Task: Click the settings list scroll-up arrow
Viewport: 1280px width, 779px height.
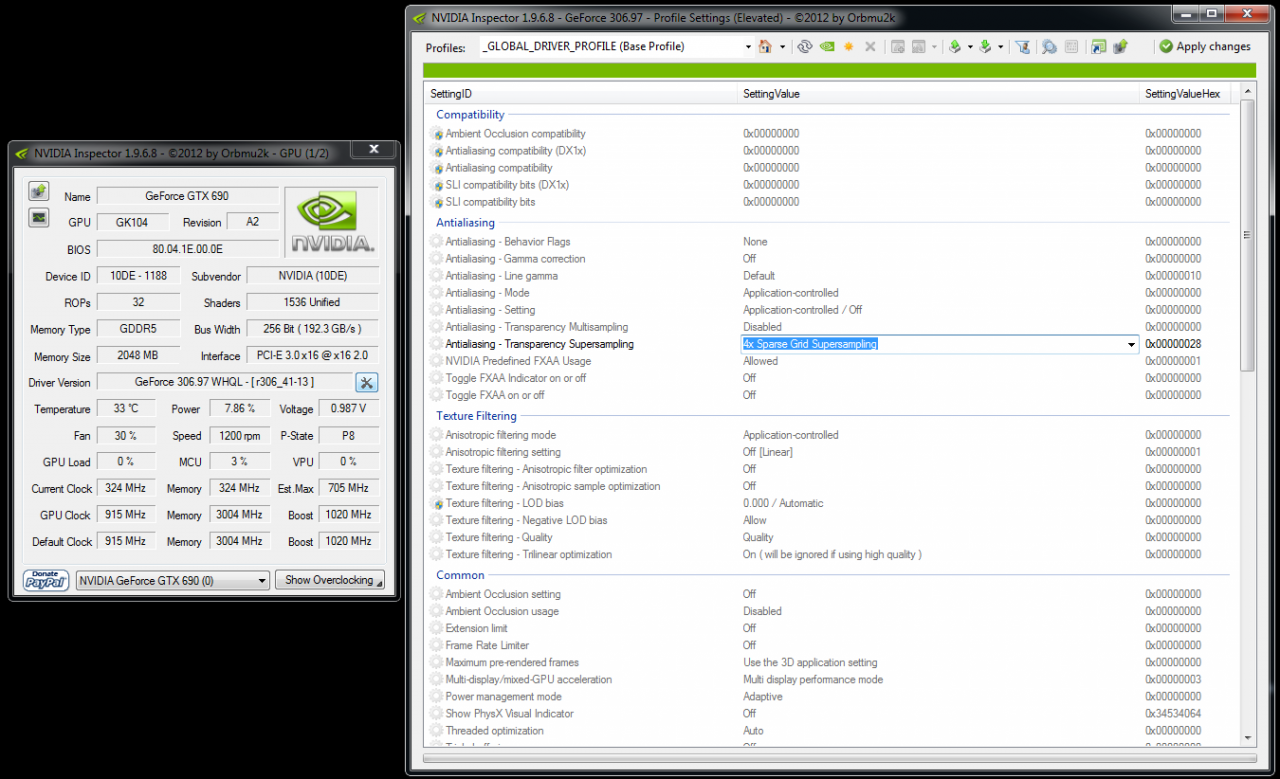Action: coord(1247,92)
